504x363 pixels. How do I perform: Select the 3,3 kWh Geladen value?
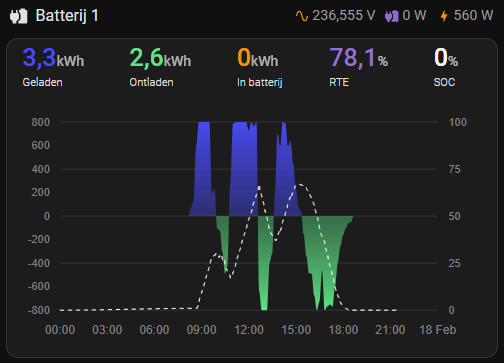[x=53, y=58]
